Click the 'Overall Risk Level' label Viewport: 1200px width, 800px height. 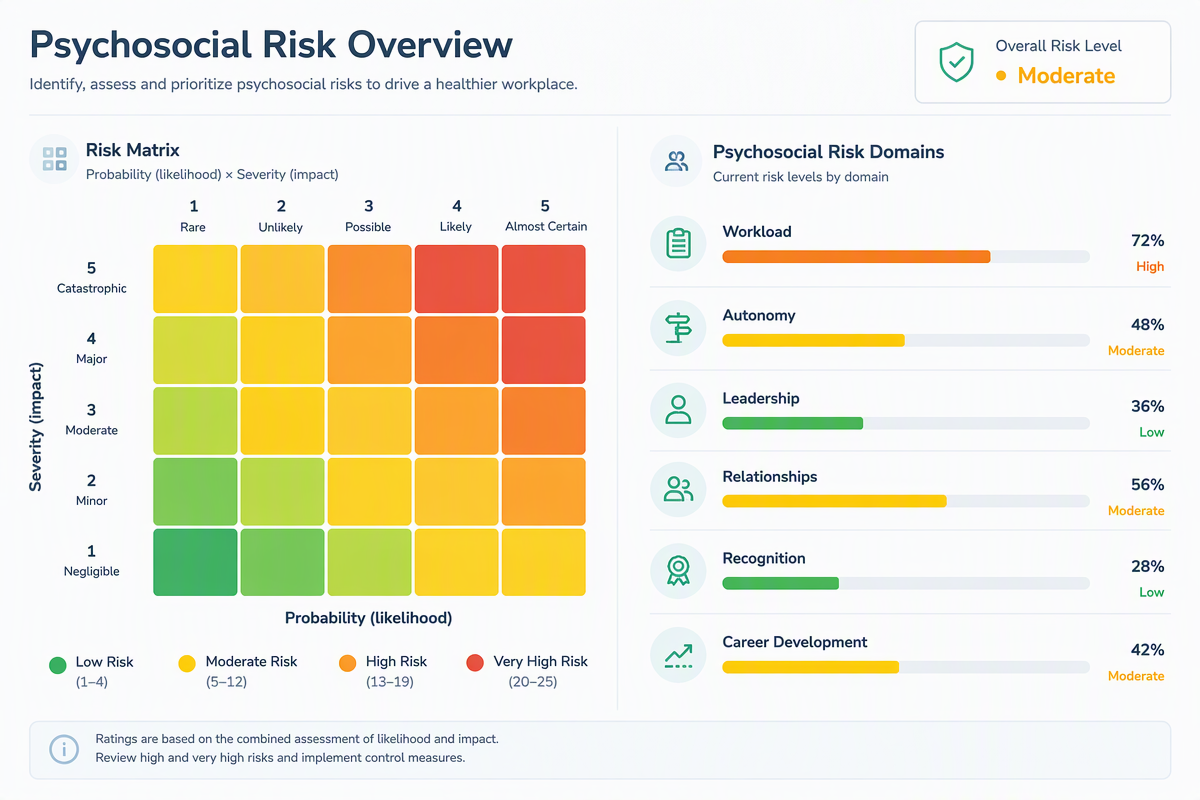coord(1059,46)
